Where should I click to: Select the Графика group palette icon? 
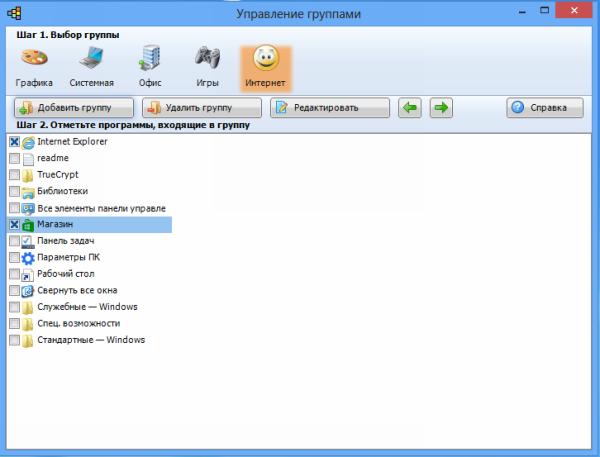point(34,58)
